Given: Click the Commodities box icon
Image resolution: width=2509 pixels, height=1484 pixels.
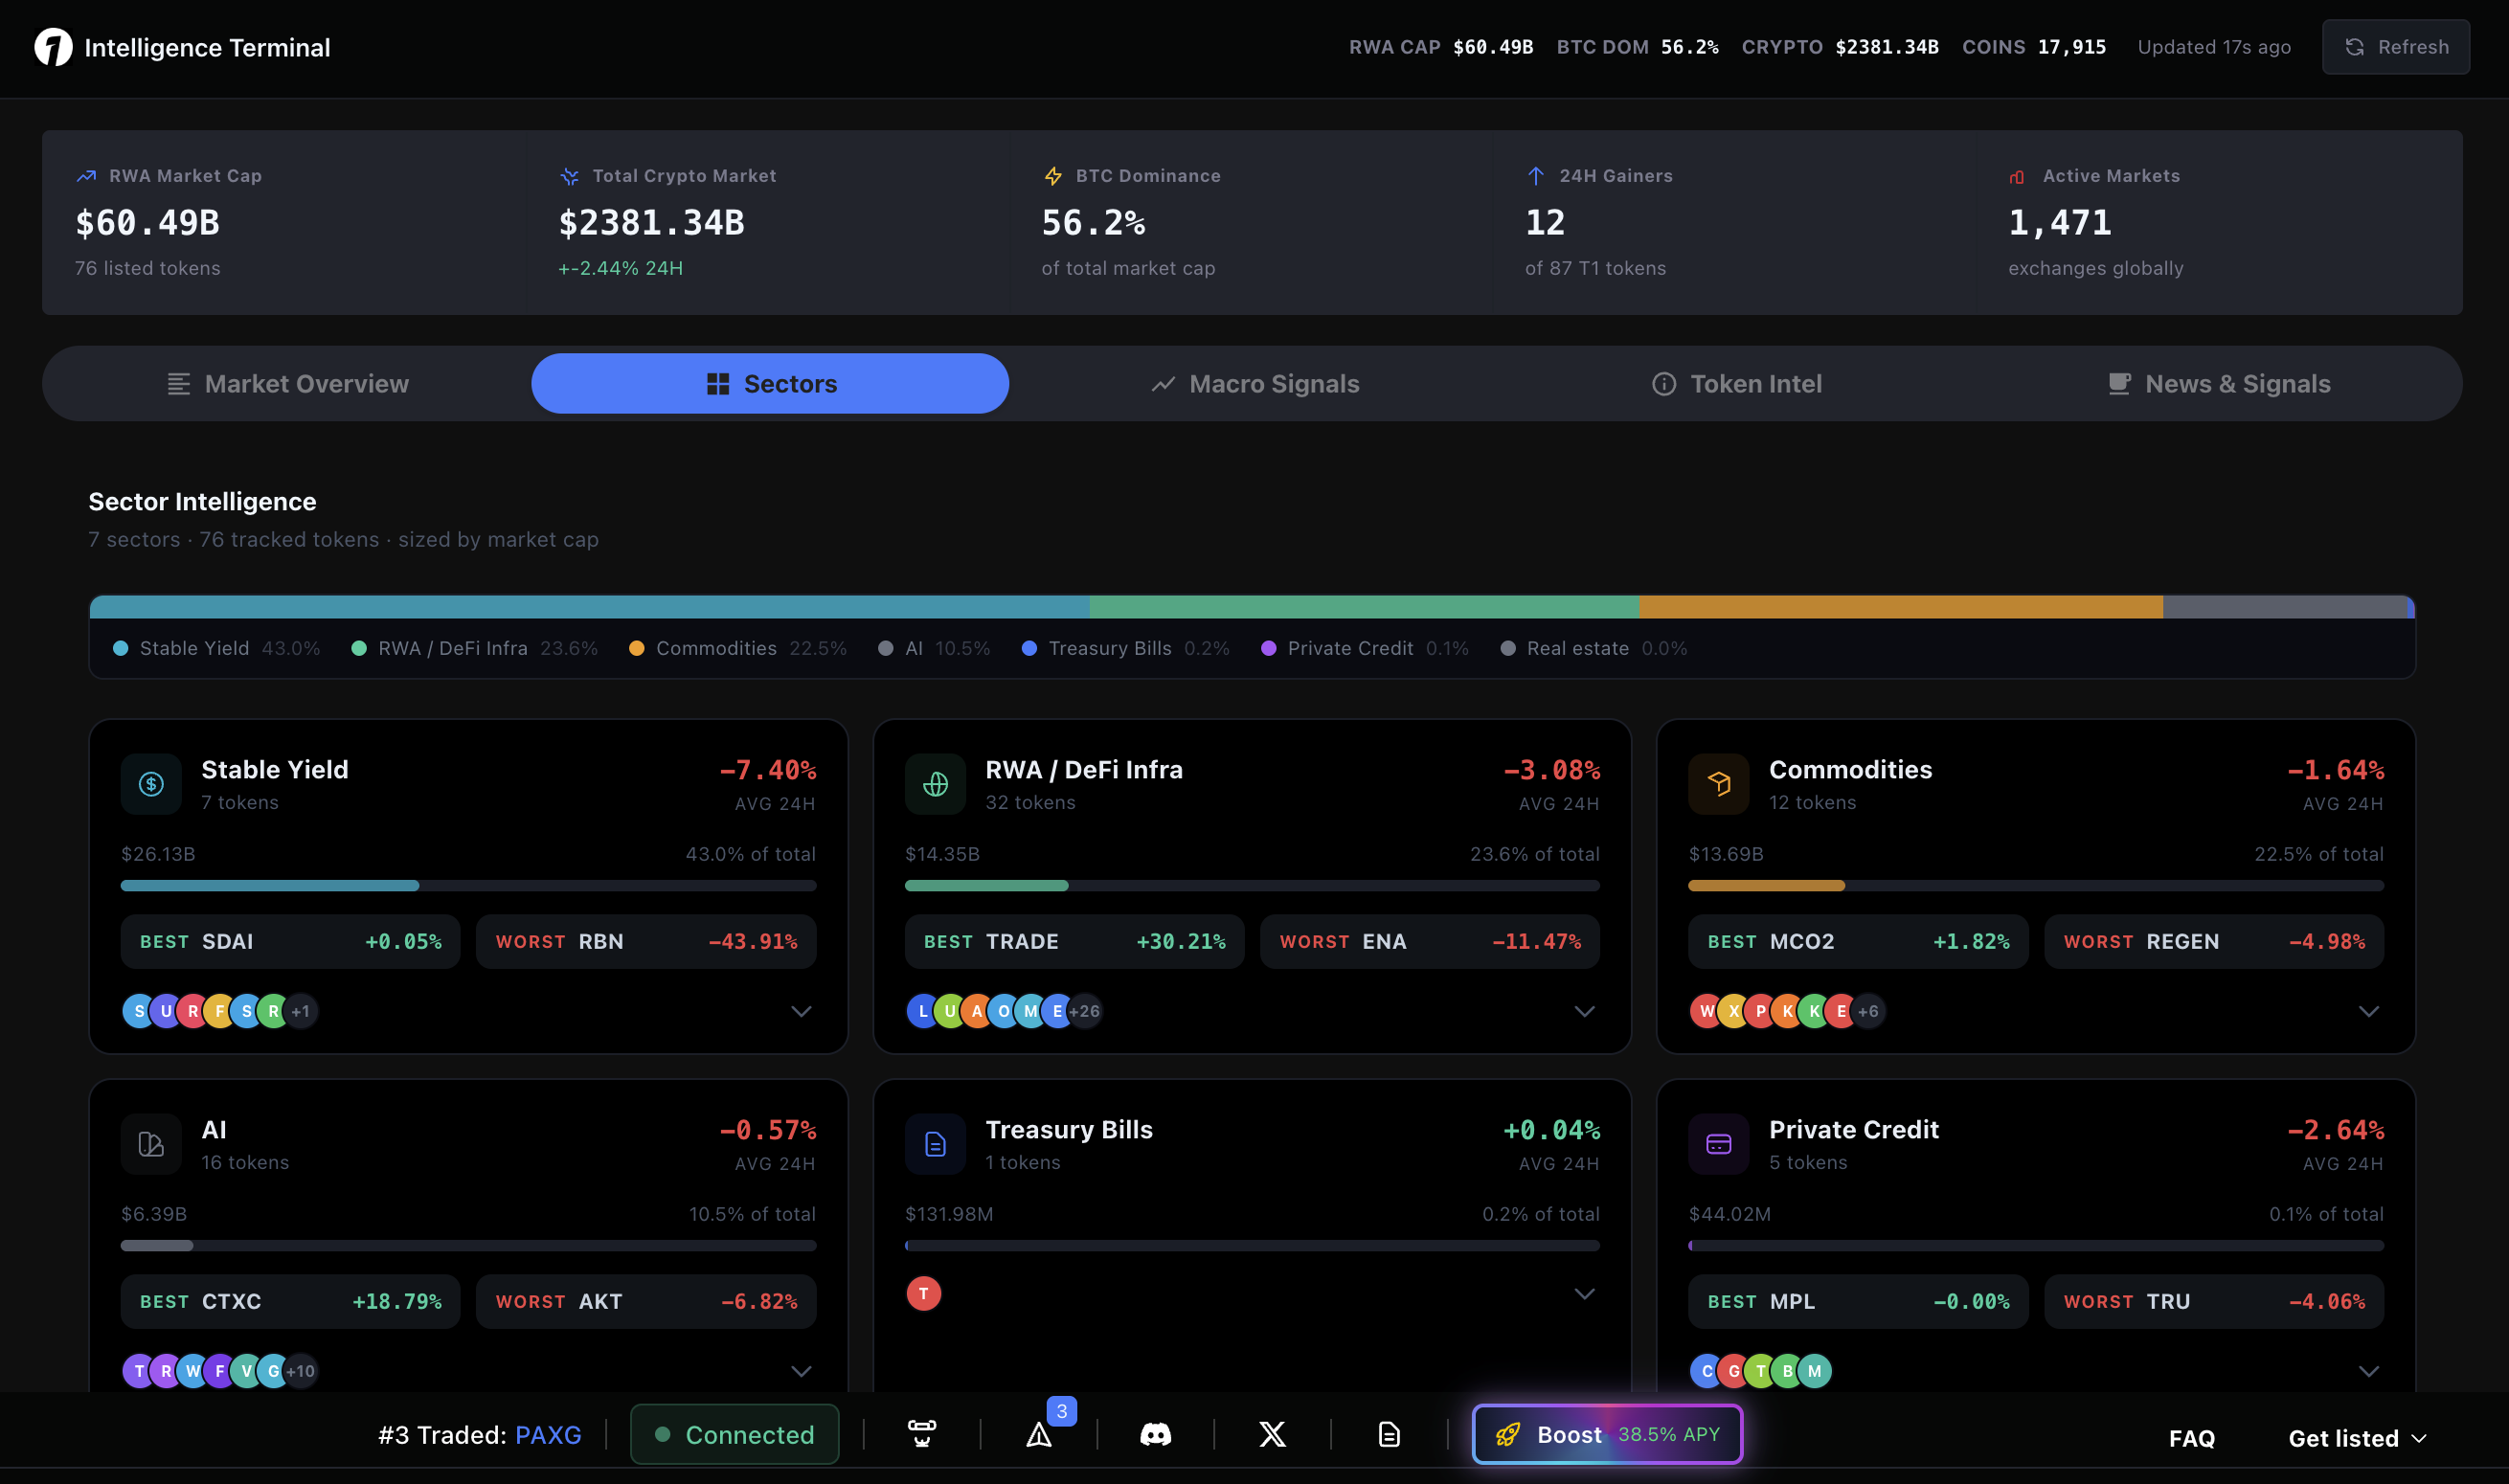Looking at the screenshot, I should (1719, 784).
